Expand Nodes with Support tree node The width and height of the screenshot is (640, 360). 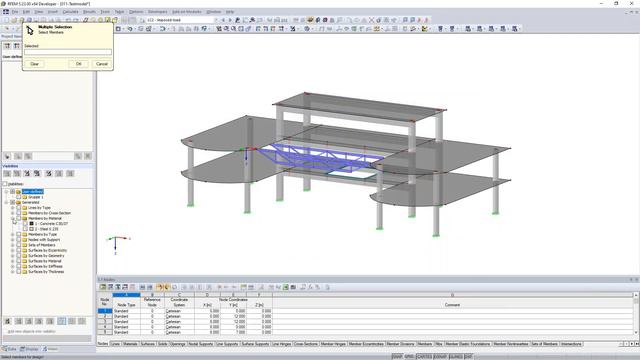(x=13, y=240)
